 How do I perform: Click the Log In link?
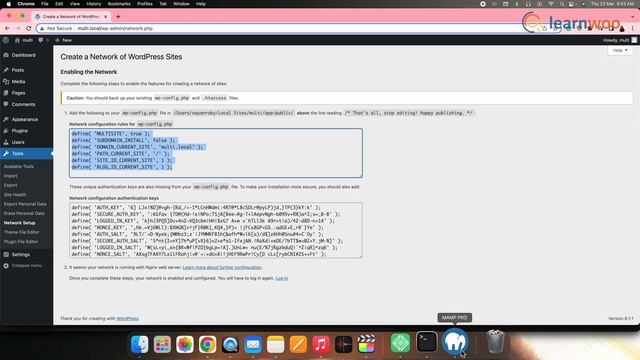(282, 278)
